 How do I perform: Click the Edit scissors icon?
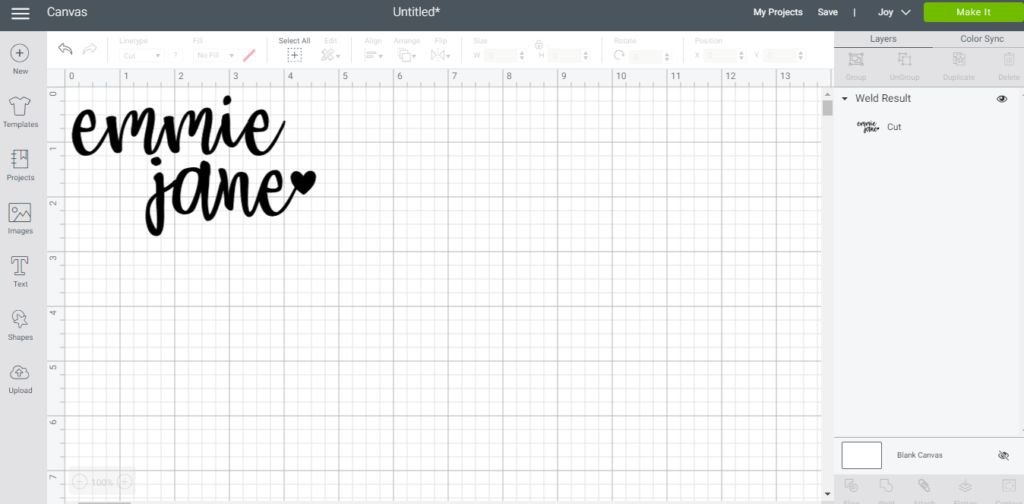pyautogui.click(x=330, y=55)
